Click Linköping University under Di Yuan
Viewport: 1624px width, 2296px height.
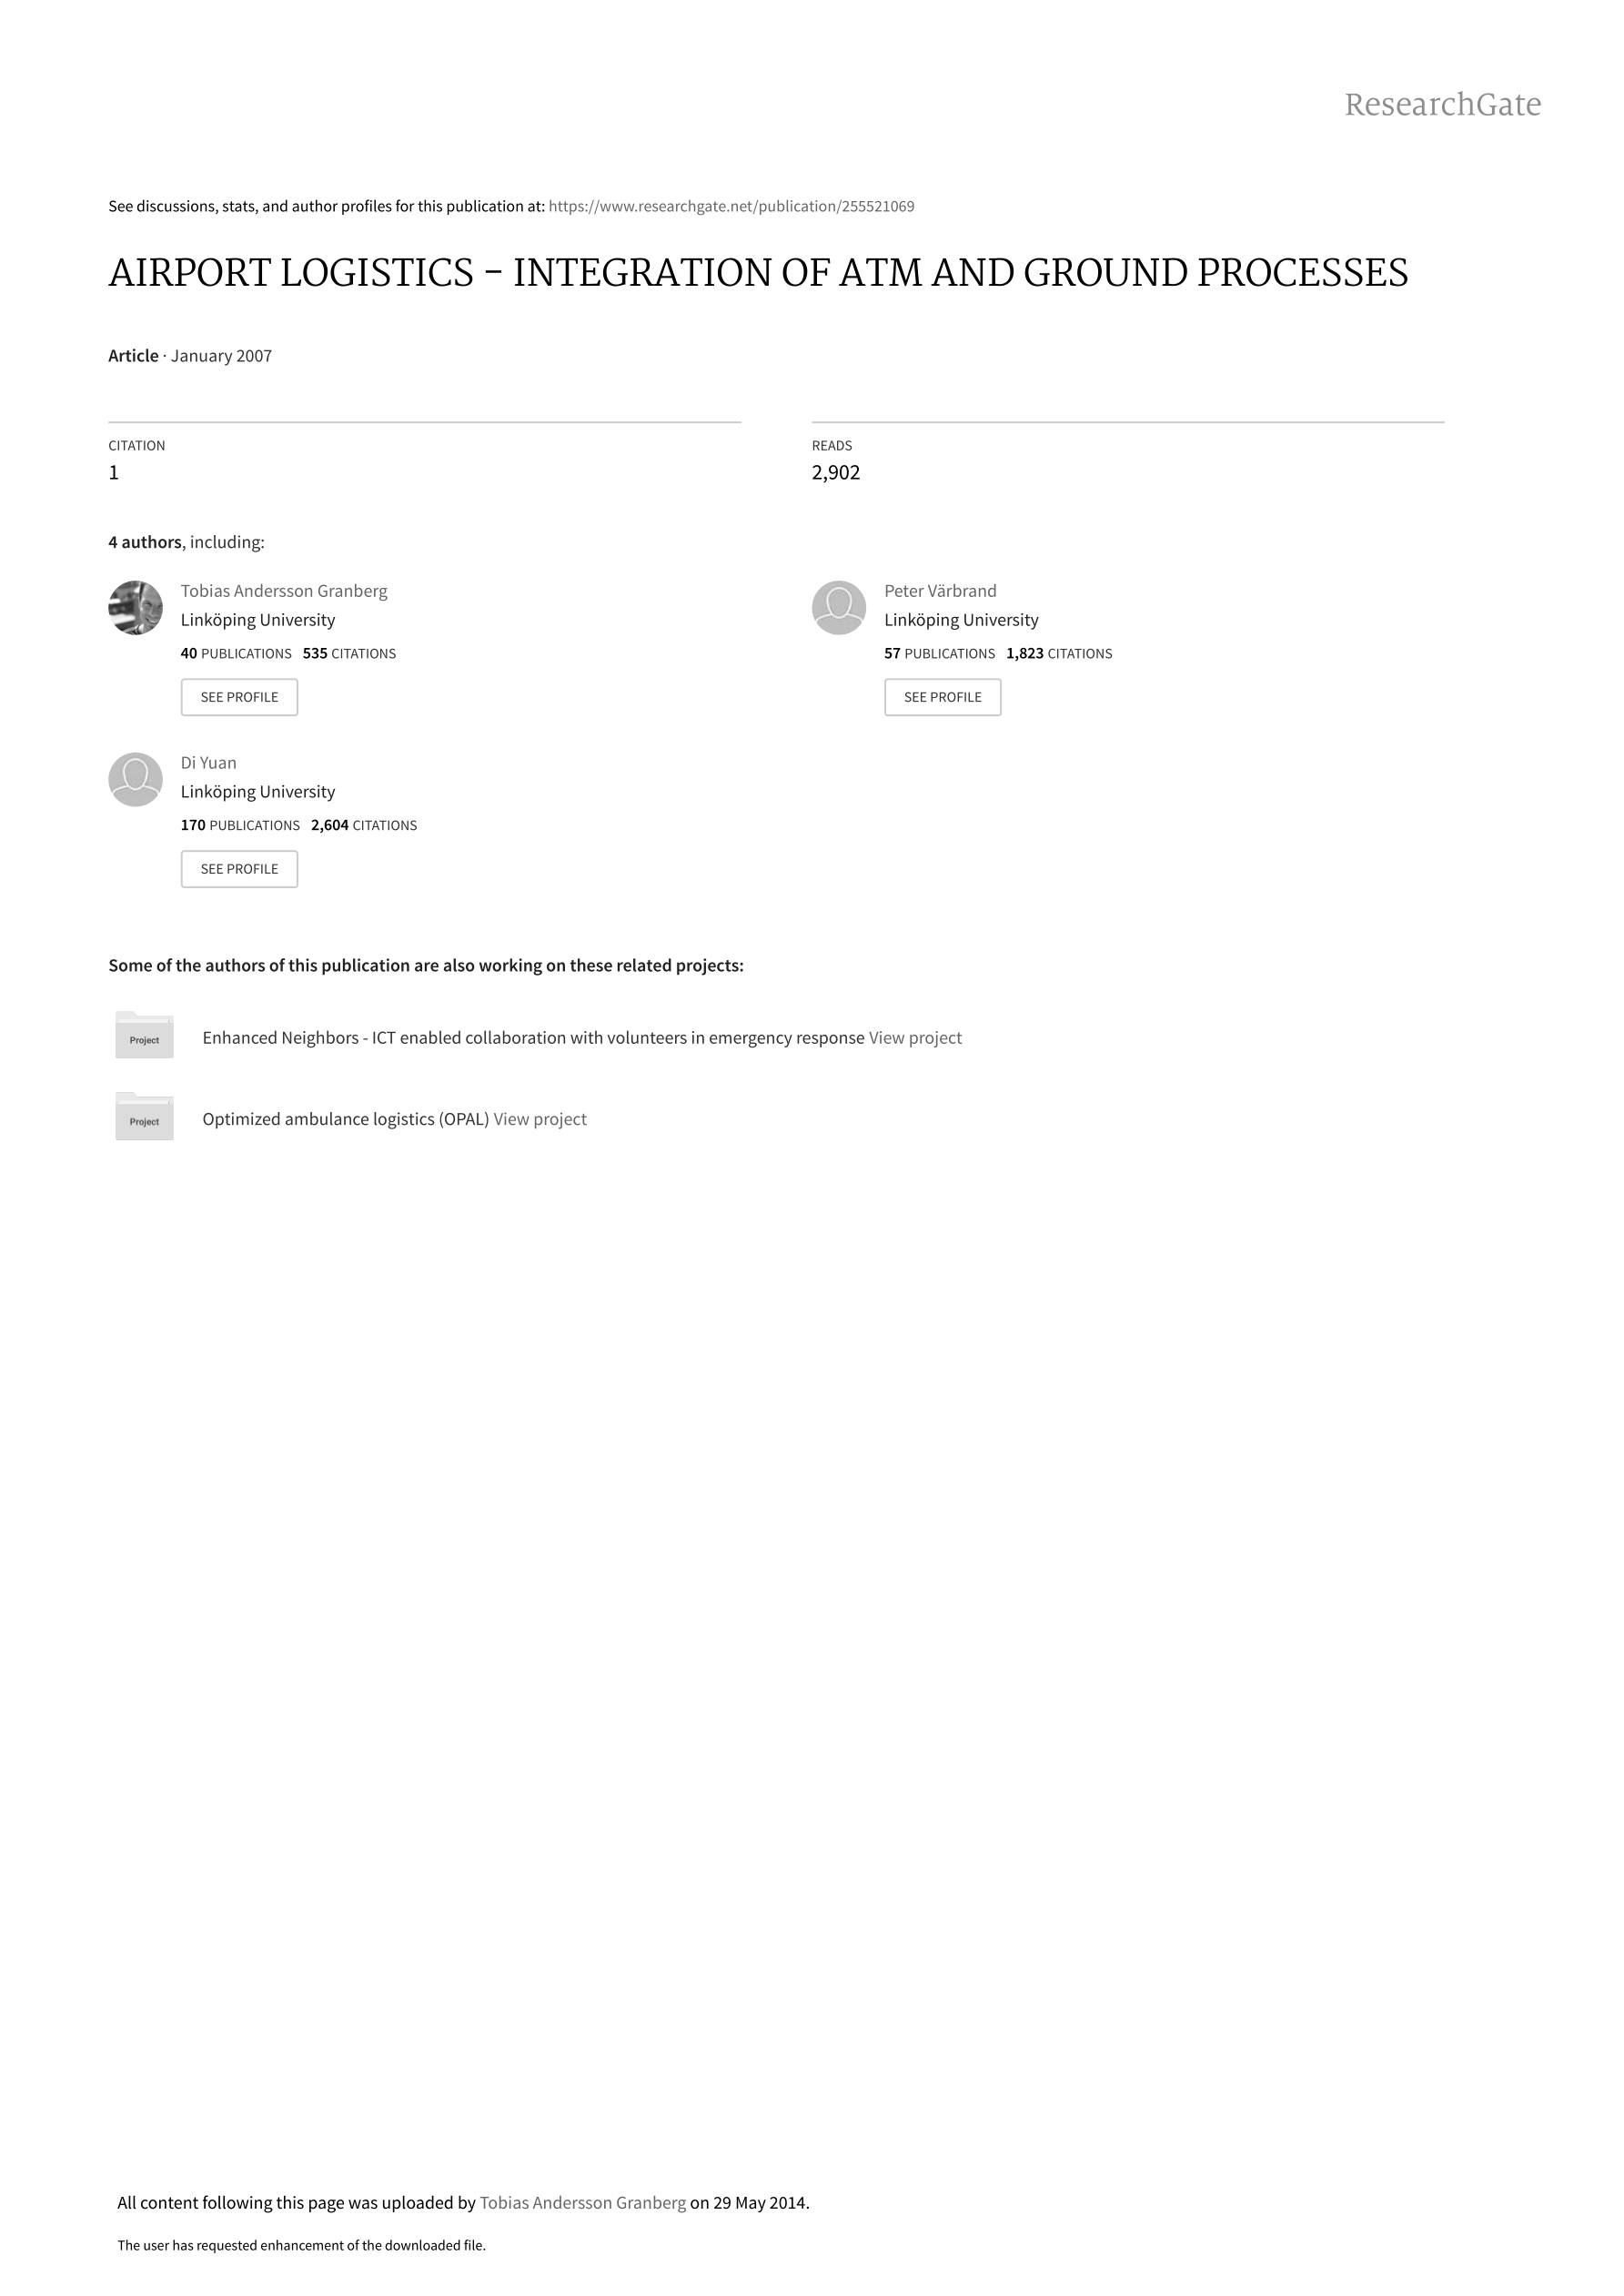click(x=258, y=792)
